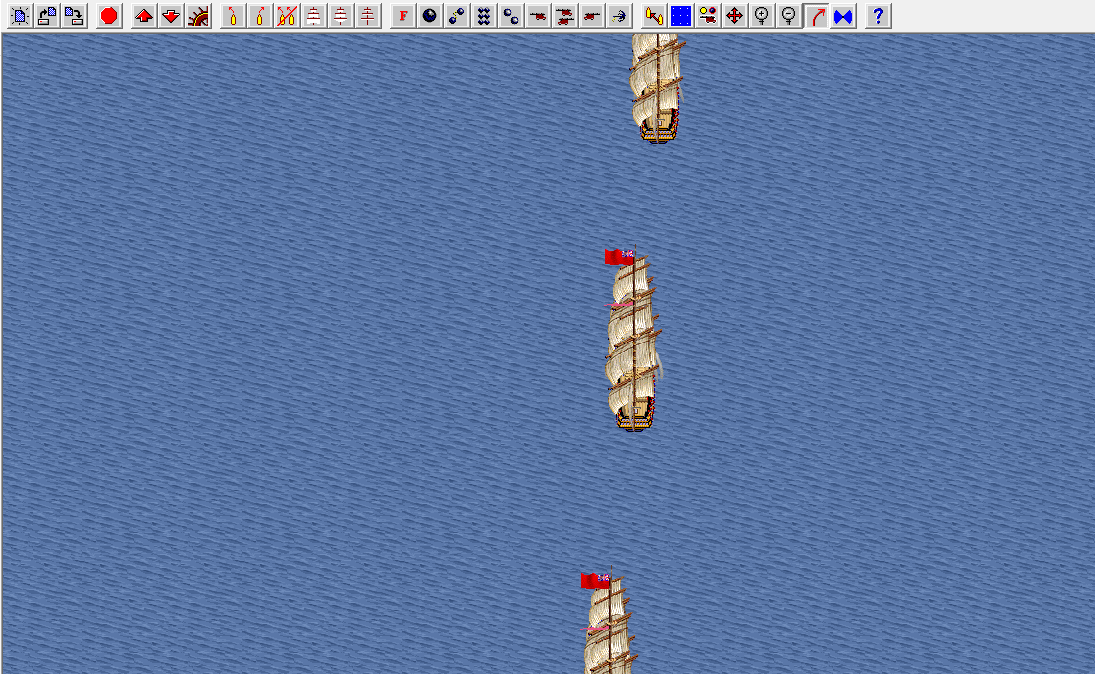The width and height of the screenshot is (1095, 674).
Task: Select the grape shot cluster icon
Action: 484,16
